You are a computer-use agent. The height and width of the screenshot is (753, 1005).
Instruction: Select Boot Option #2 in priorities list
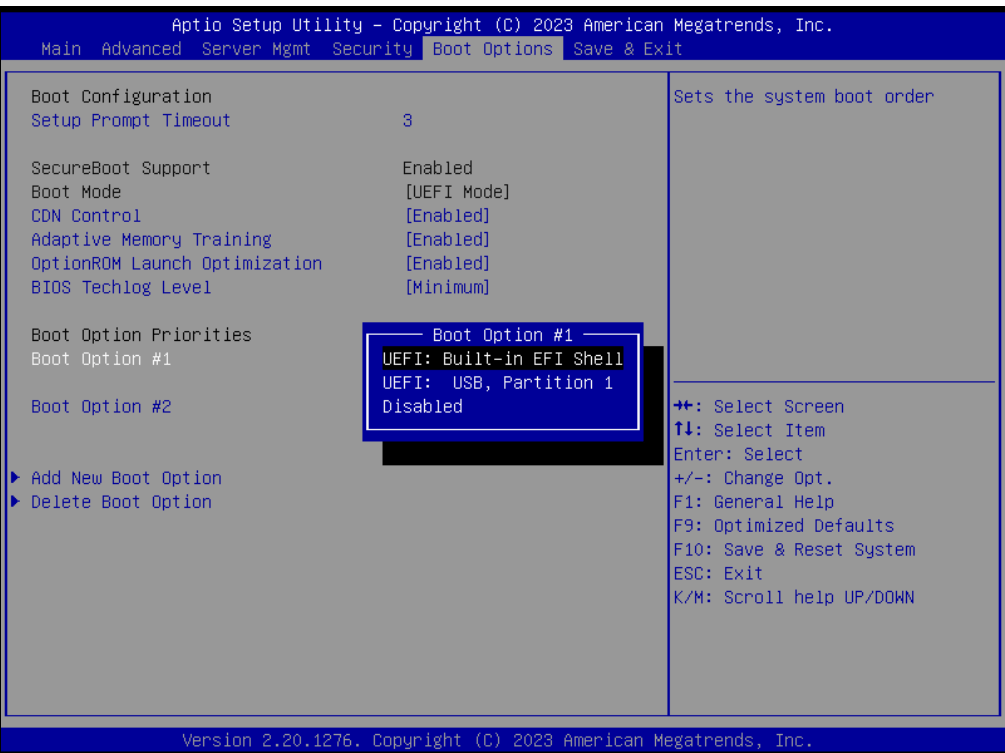point(101,407)
